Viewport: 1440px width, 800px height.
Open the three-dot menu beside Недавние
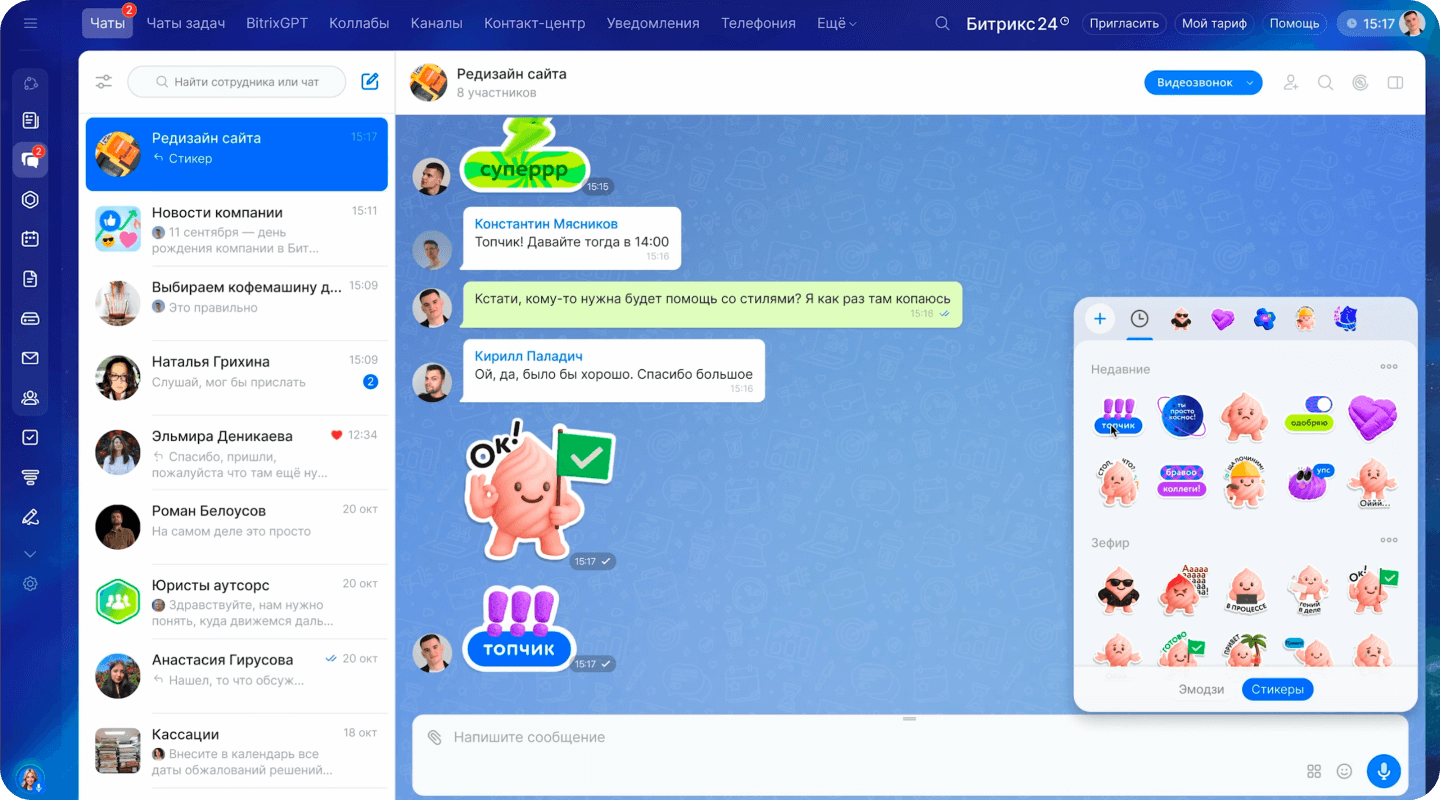pyautogui.click(x=1388, y=367)
